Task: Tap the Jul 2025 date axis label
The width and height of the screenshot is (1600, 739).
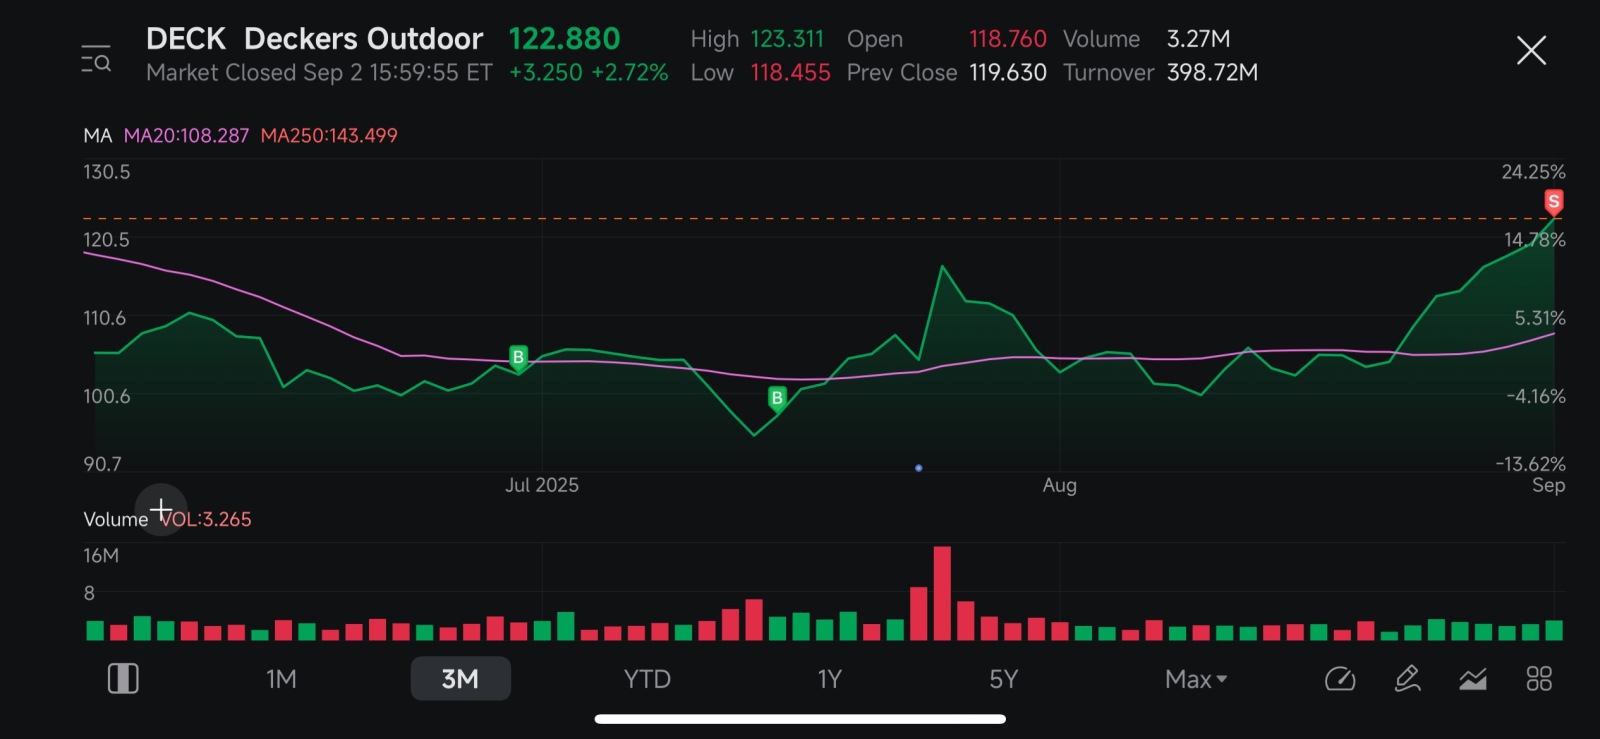Action: point(542,485)
